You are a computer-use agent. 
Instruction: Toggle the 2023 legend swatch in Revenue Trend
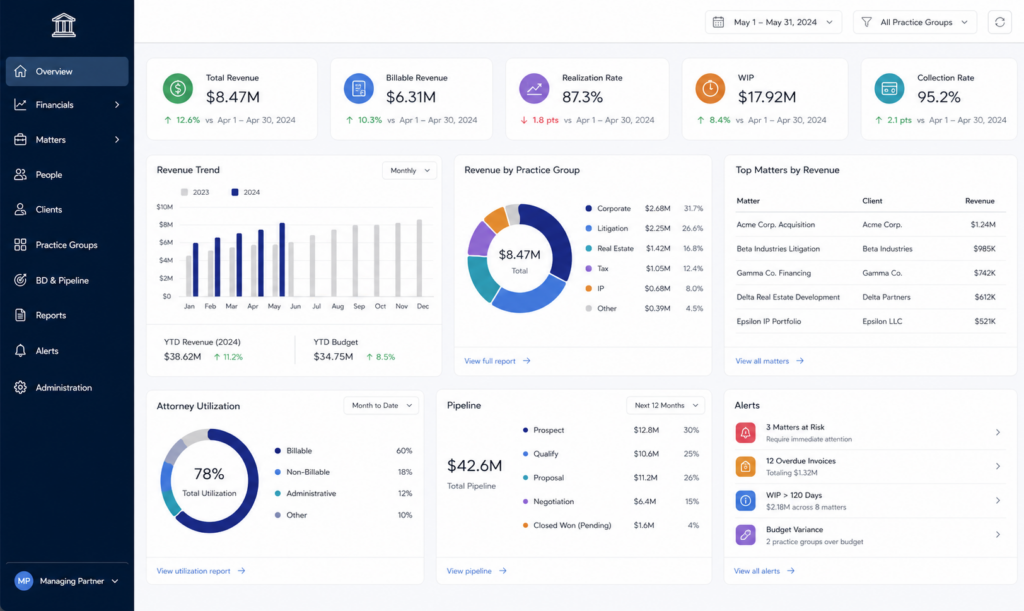coord(184,192)
